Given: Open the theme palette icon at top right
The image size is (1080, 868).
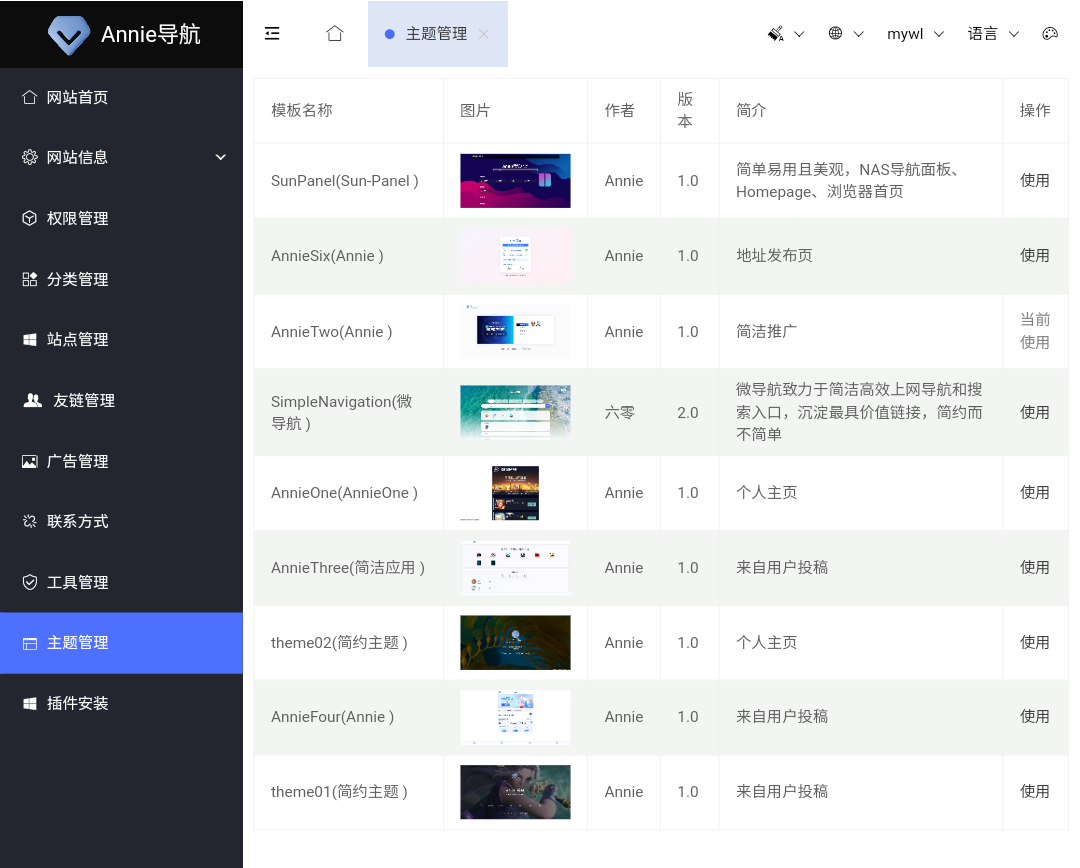Looking at the screenshot, I should pos(1049,34).
